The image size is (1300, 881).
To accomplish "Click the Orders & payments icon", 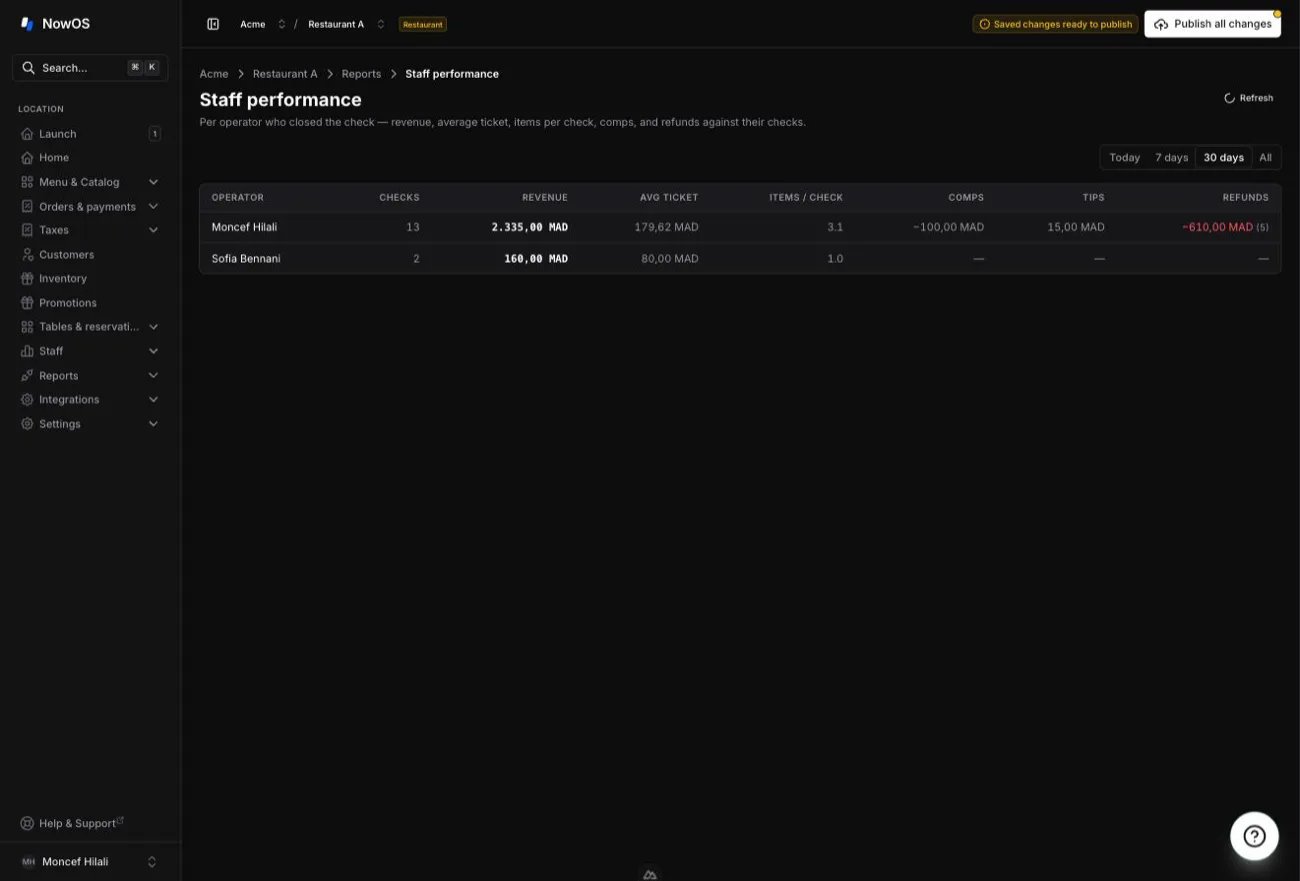I will tap(27, 207).
